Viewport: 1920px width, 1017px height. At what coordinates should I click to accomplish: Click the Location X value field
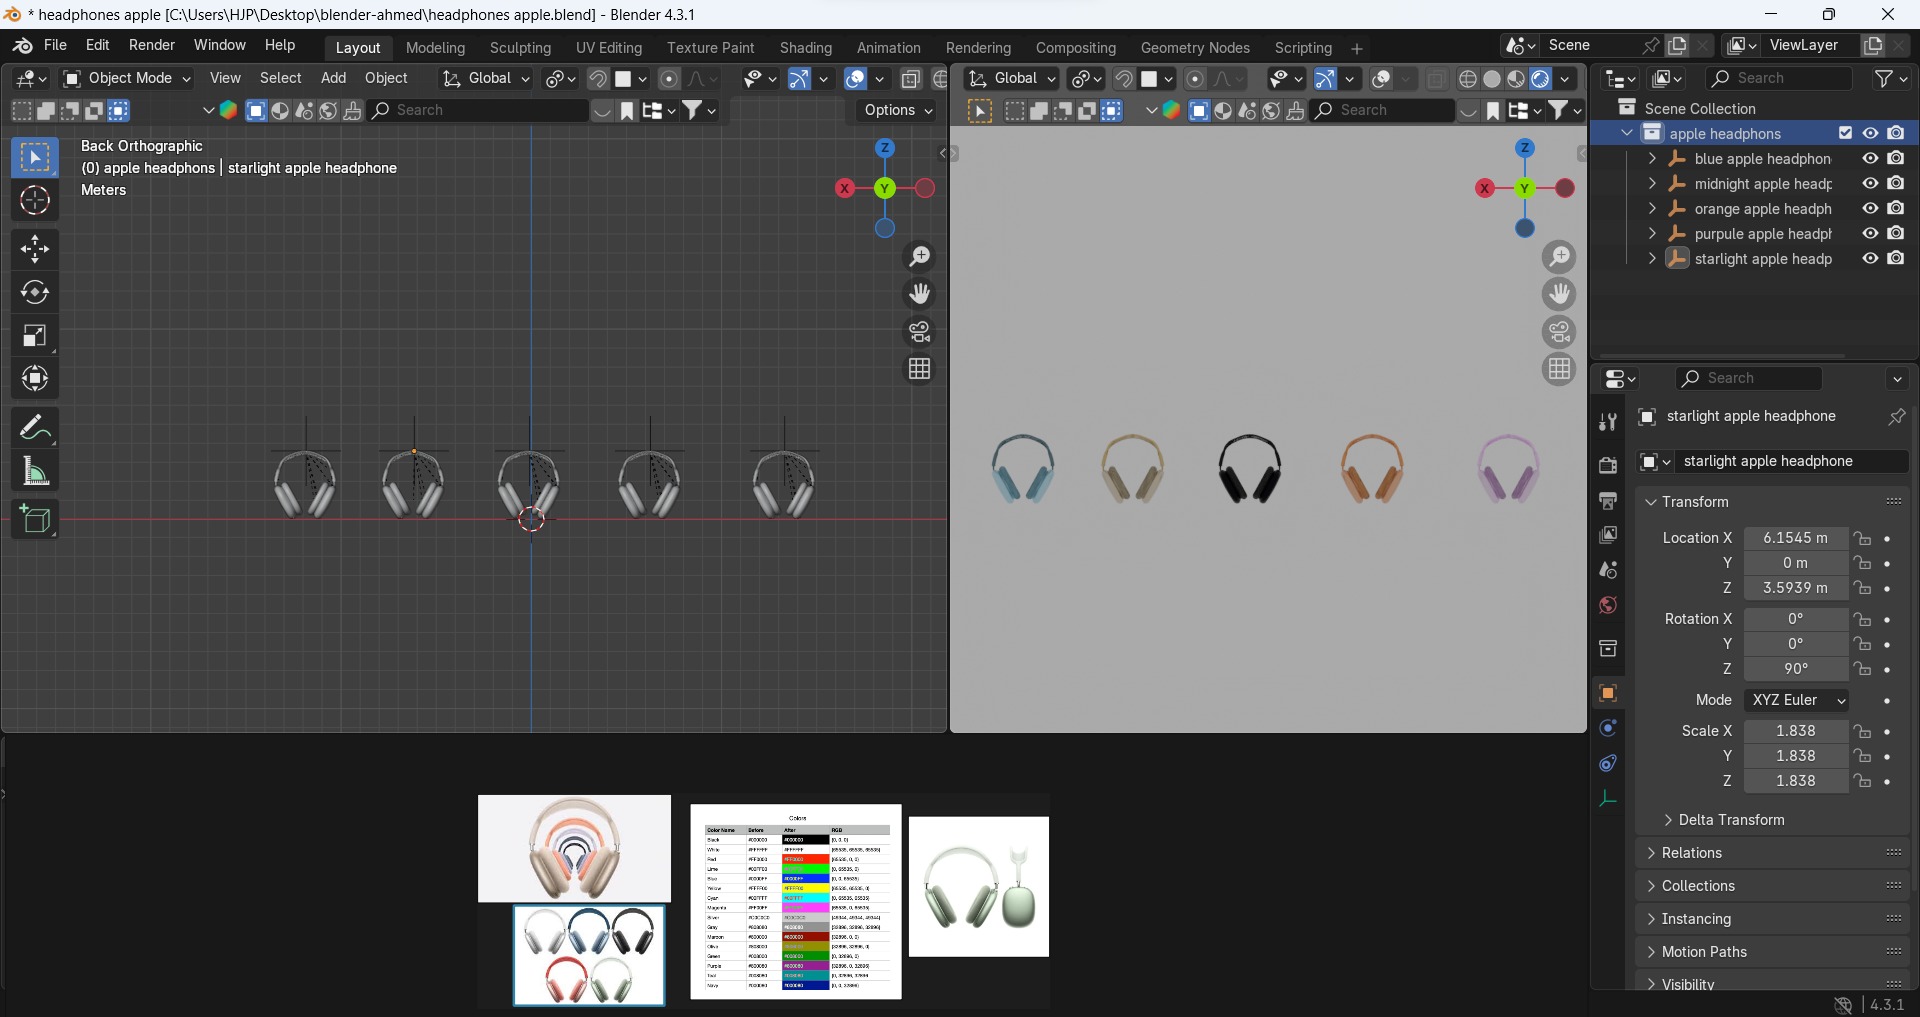(1796, 538)
